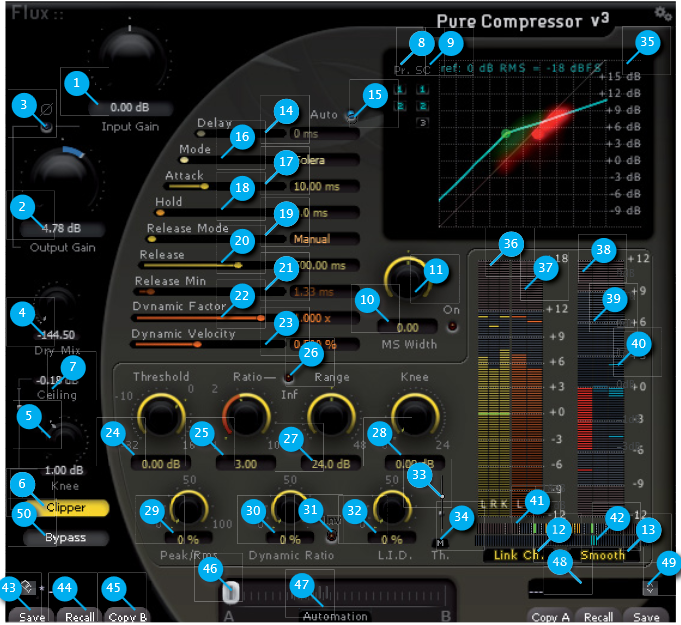Toggle the Ratio Inf switch
681x625 pixels.
click(x=290, y=377)
